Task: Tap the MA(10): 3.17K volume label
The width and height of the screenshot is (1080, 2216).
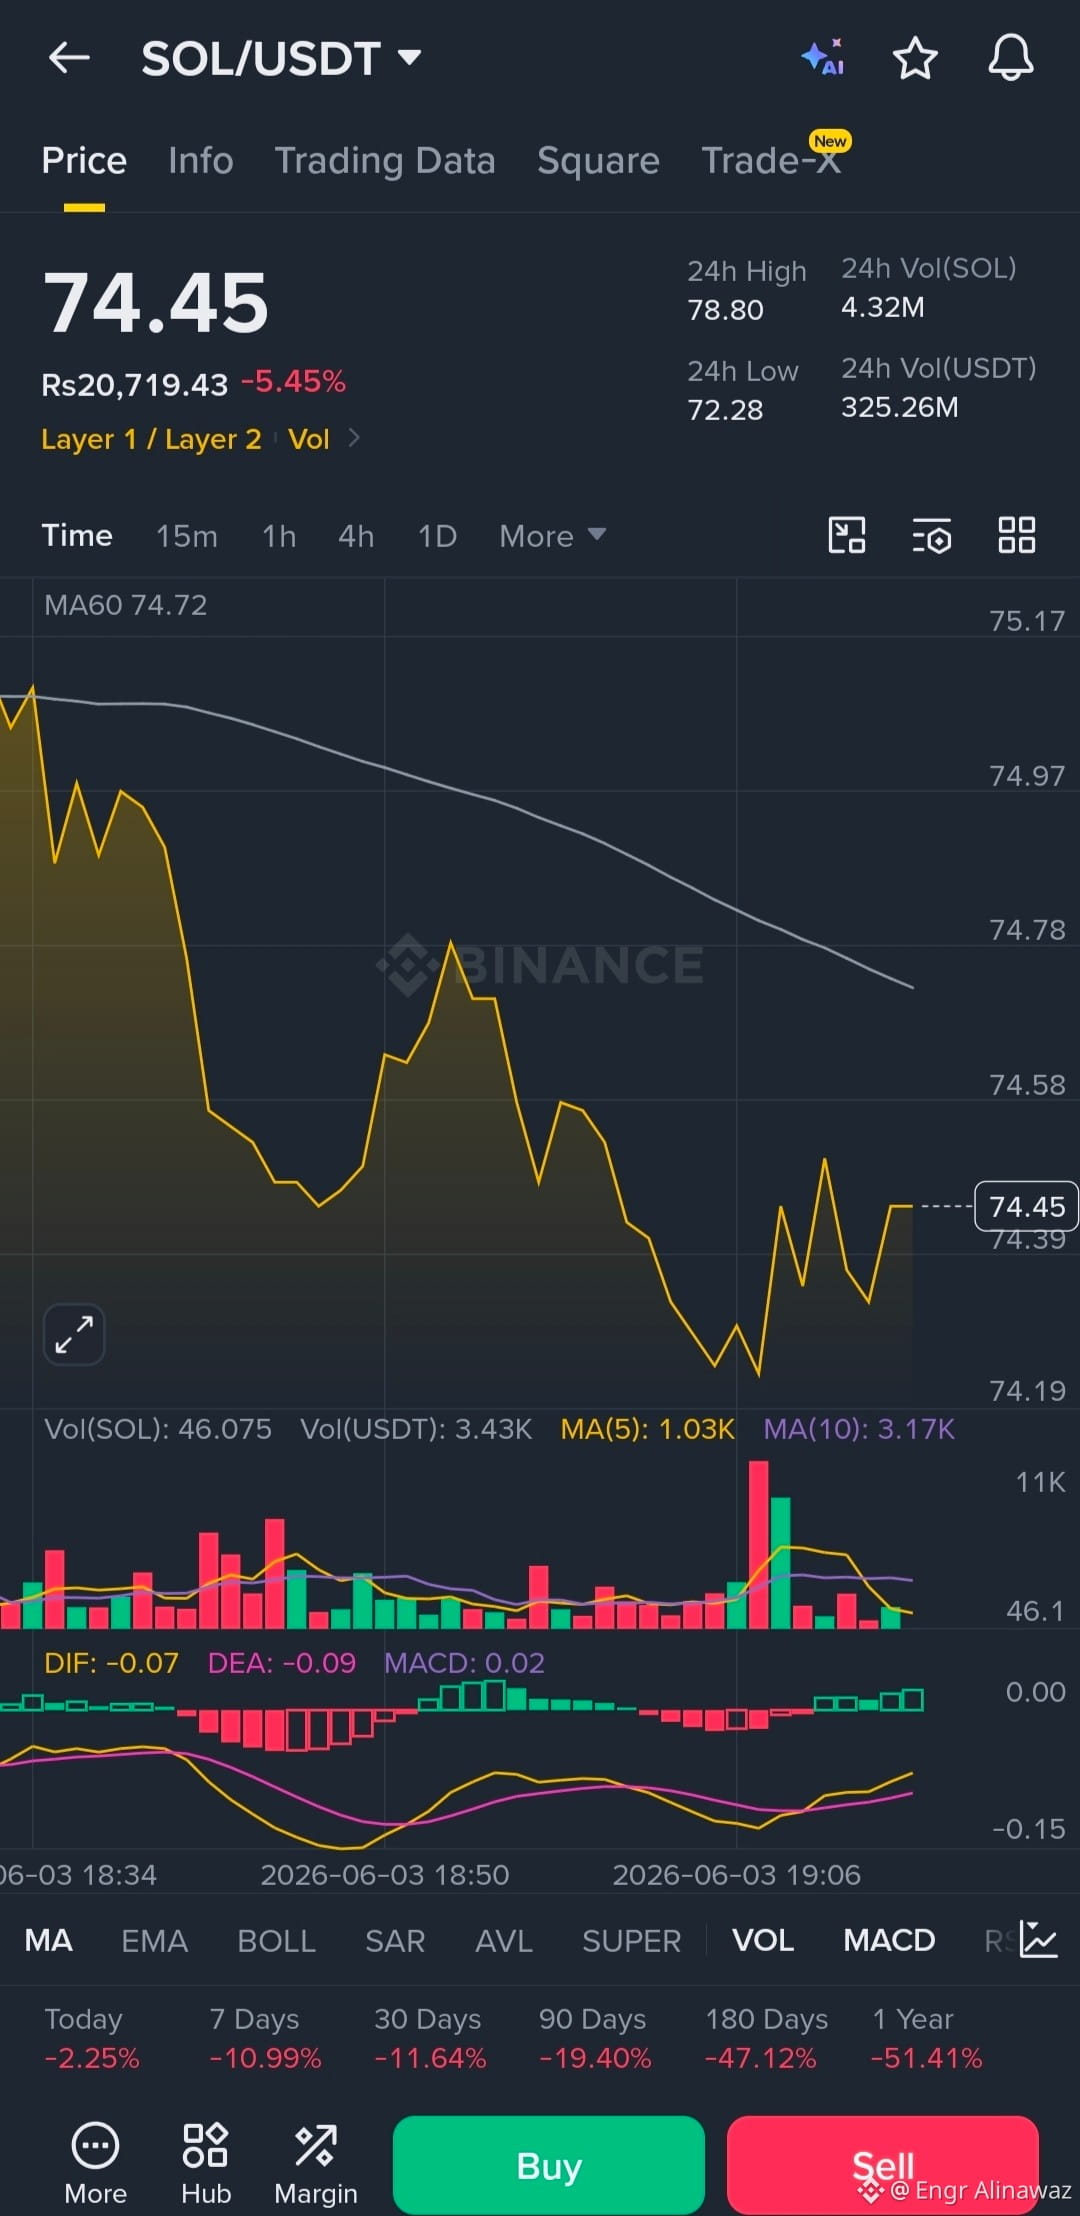Action: click(859, 1429)
